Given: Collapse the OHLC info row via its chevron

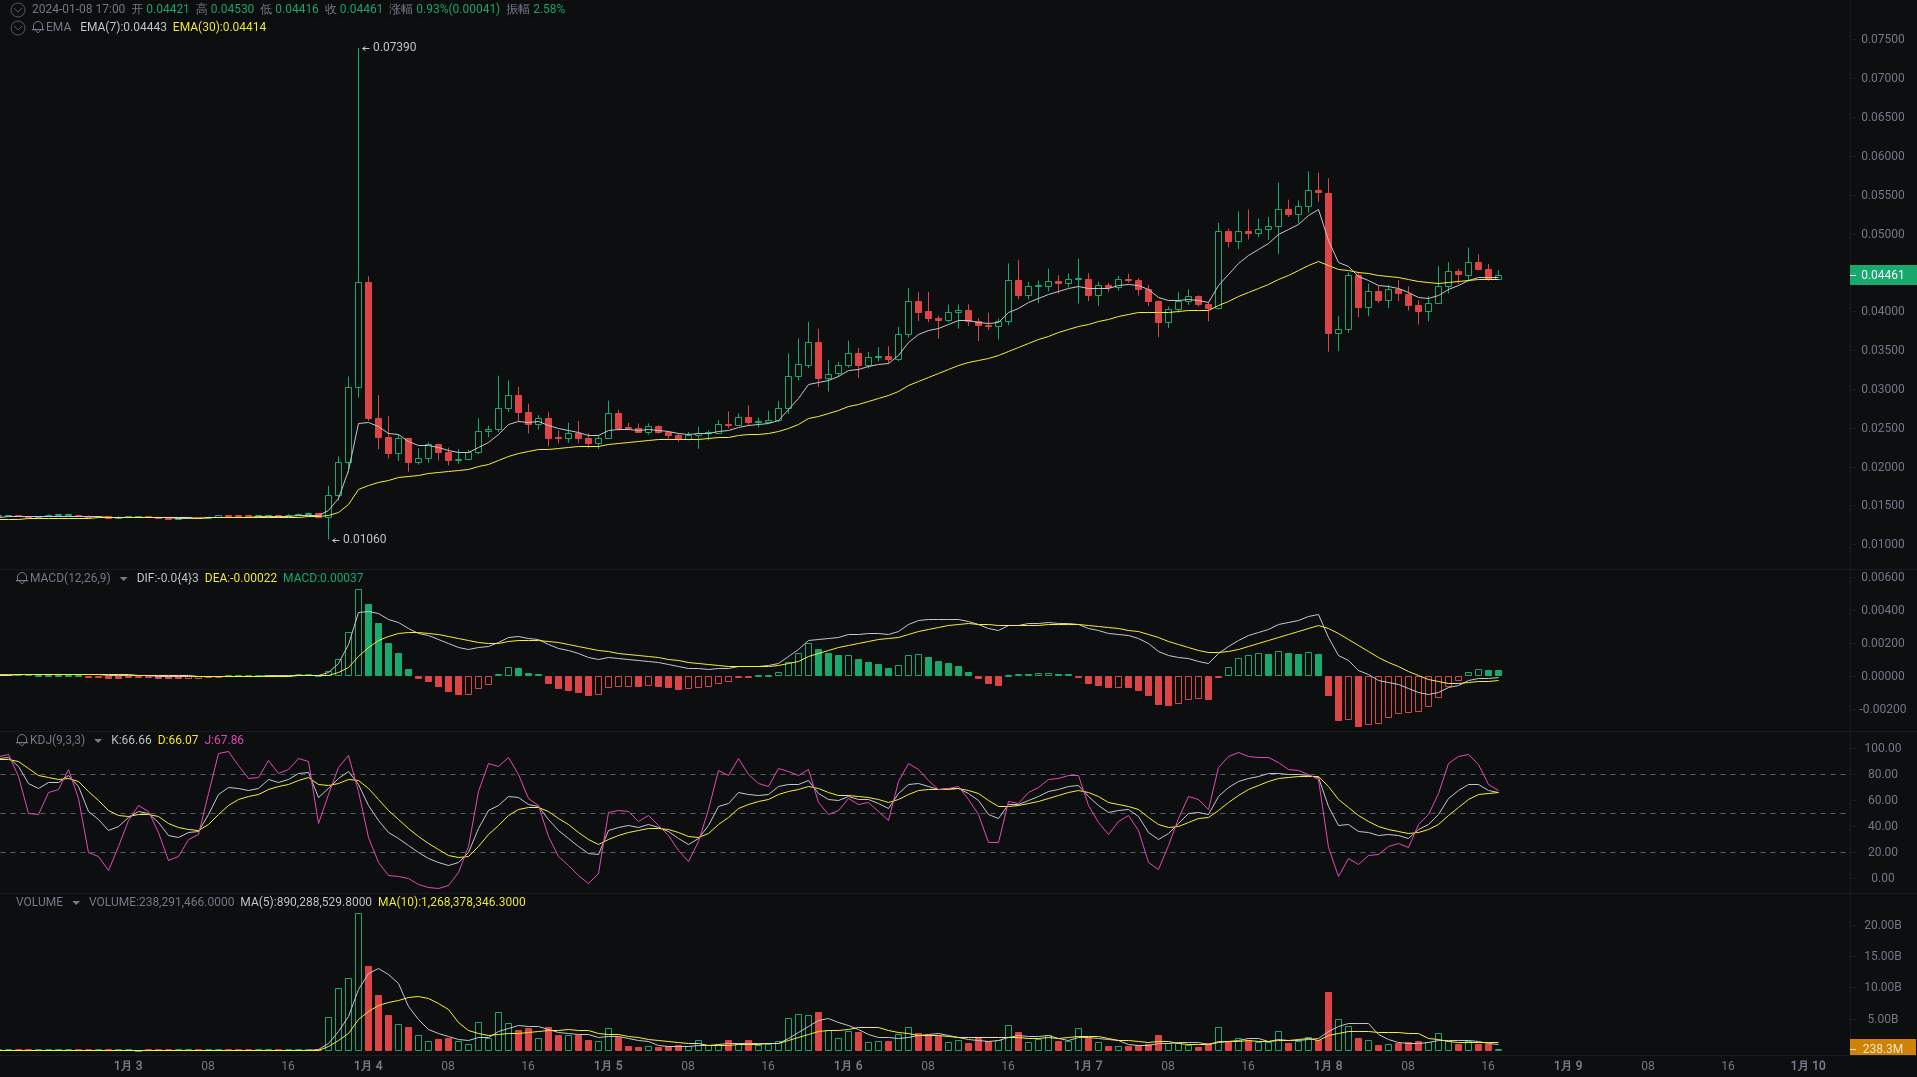Looking at the screenshot, I should tap(17, 8).
